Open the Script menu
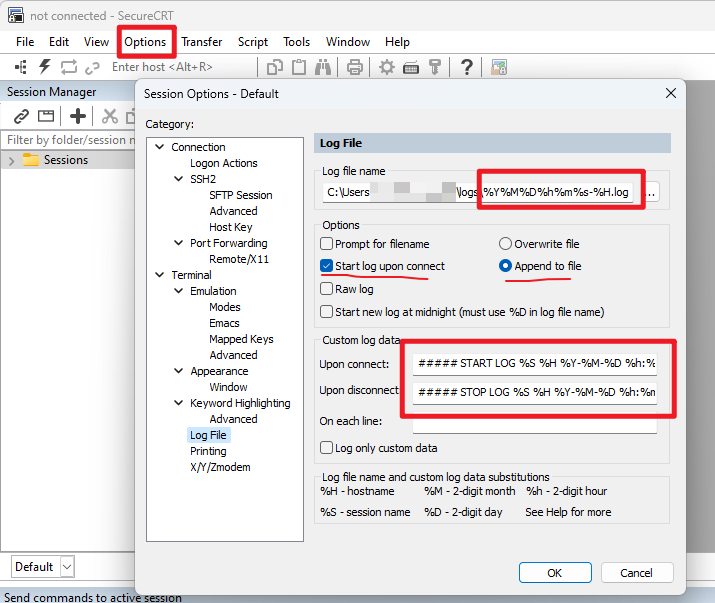This screenshot has width=715, height=603. [253, 42]
